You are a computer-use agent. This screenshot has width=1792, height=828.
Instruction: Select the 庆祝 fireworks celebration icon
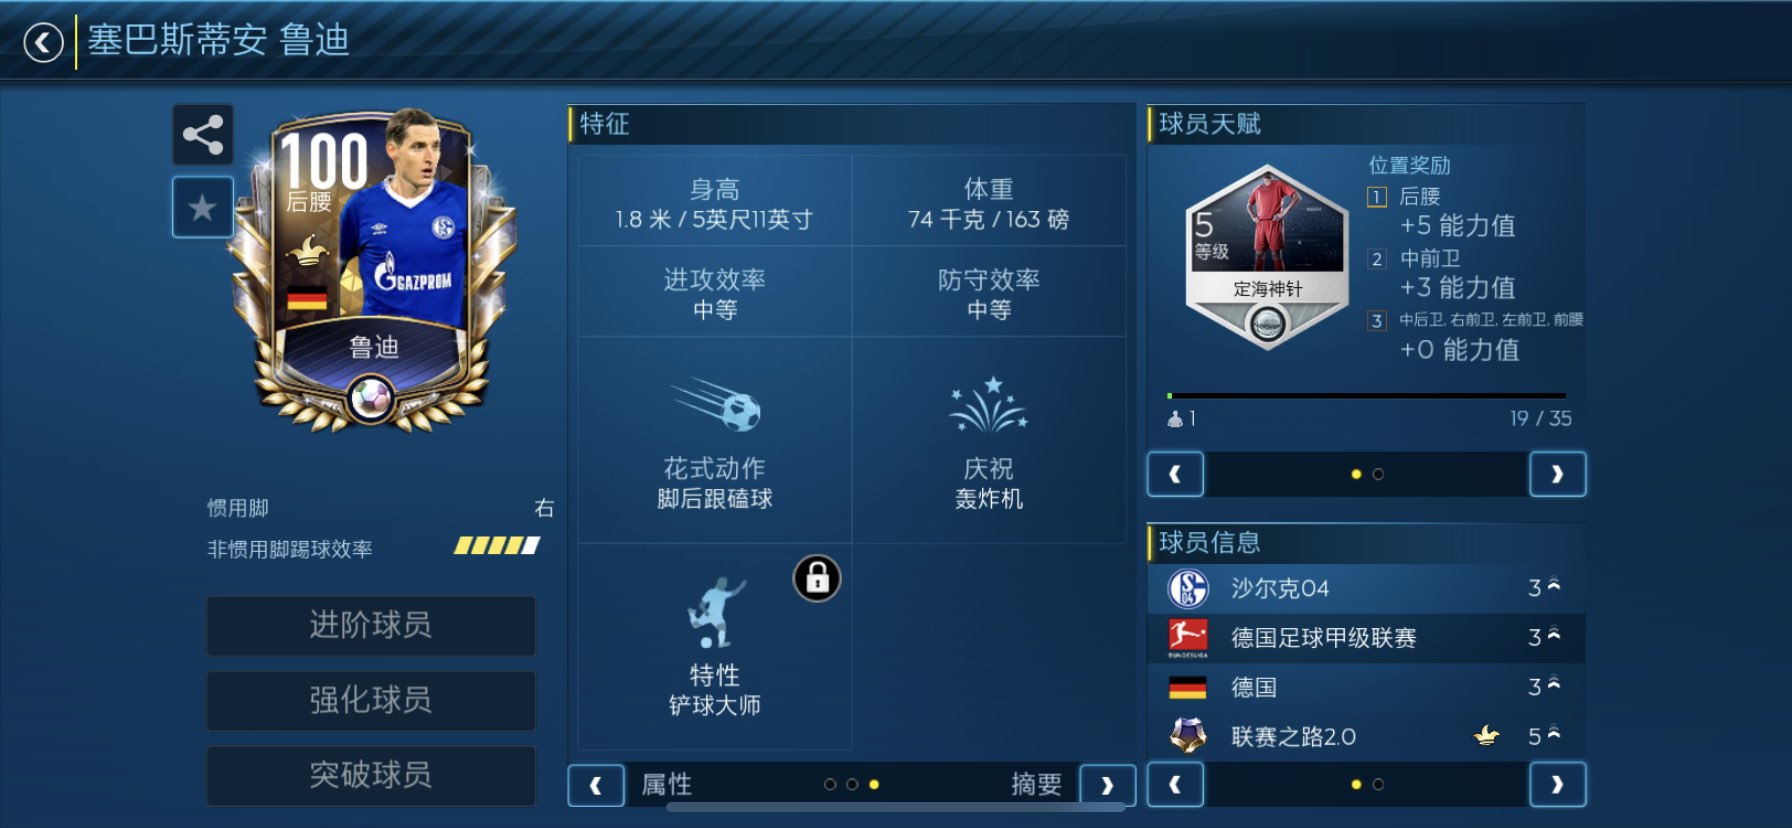pos(989,405)
